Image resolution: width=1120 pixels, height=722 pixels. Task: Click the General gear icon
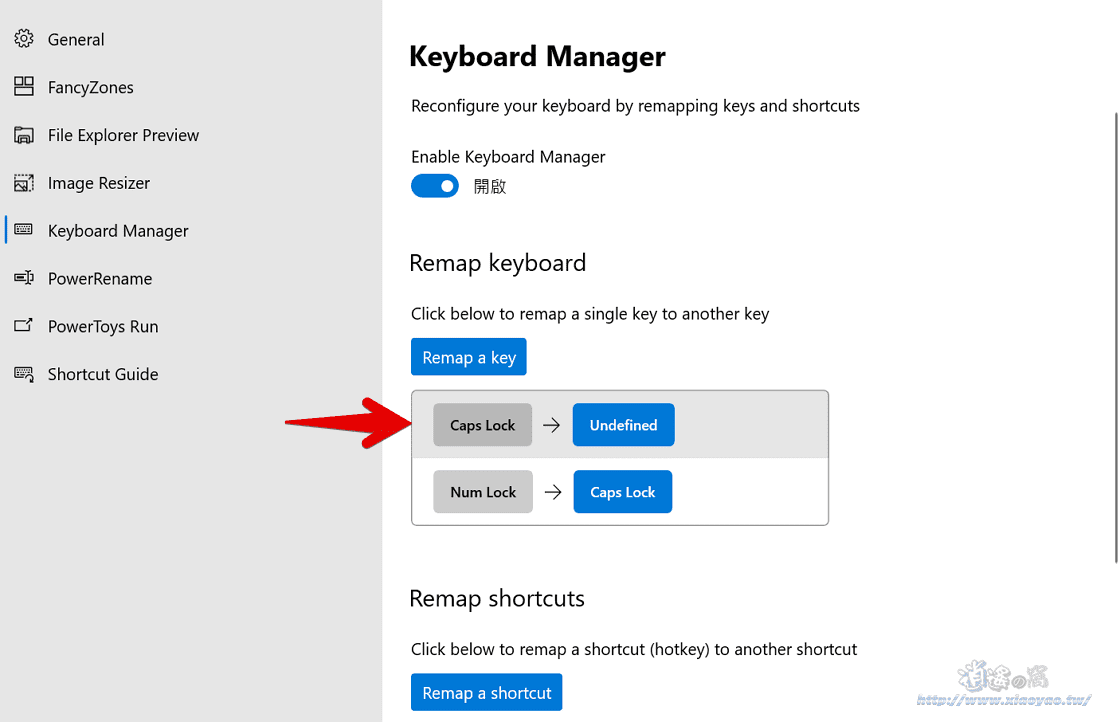(24, 39)
